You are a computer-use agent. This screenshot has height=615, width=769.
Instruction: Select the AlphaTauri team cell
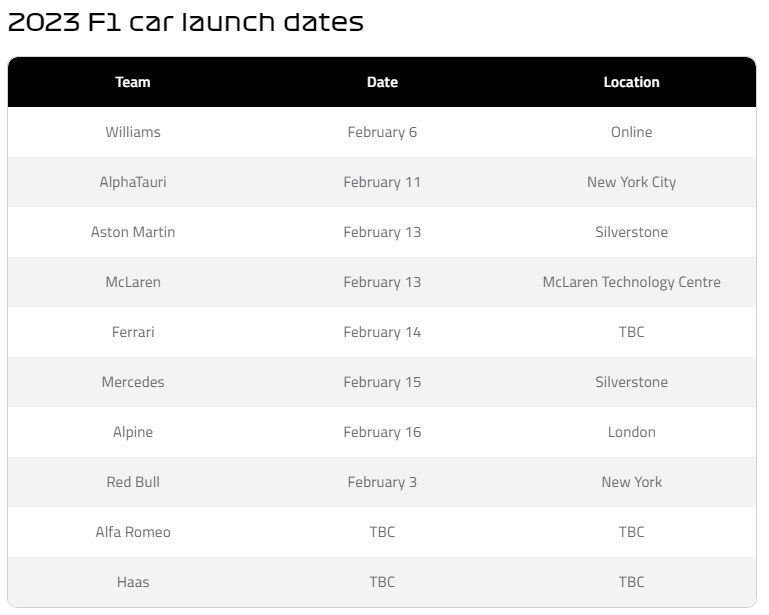pos(133,182)
